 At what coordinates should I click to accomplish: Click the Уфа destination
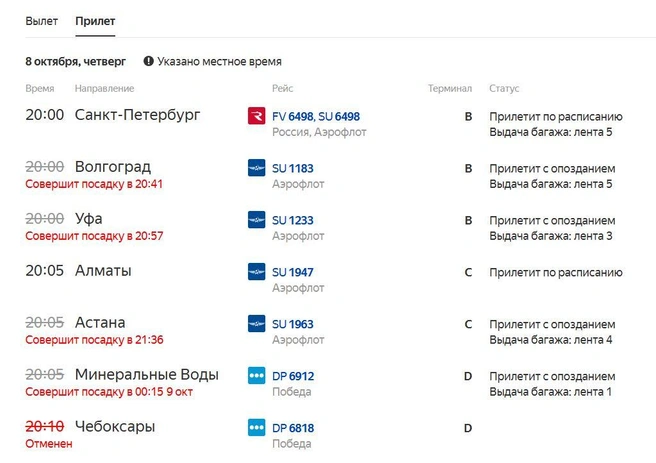pos(88,218)
